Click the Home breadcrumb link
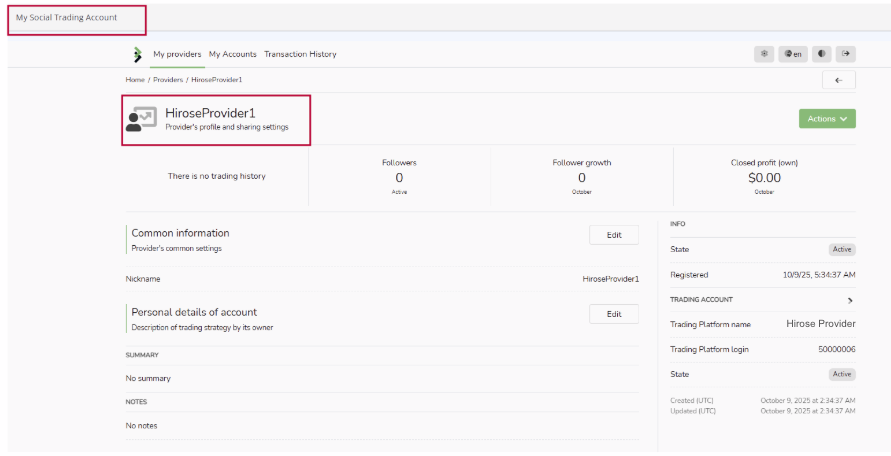The image size is (891, 456). (135, 79)
